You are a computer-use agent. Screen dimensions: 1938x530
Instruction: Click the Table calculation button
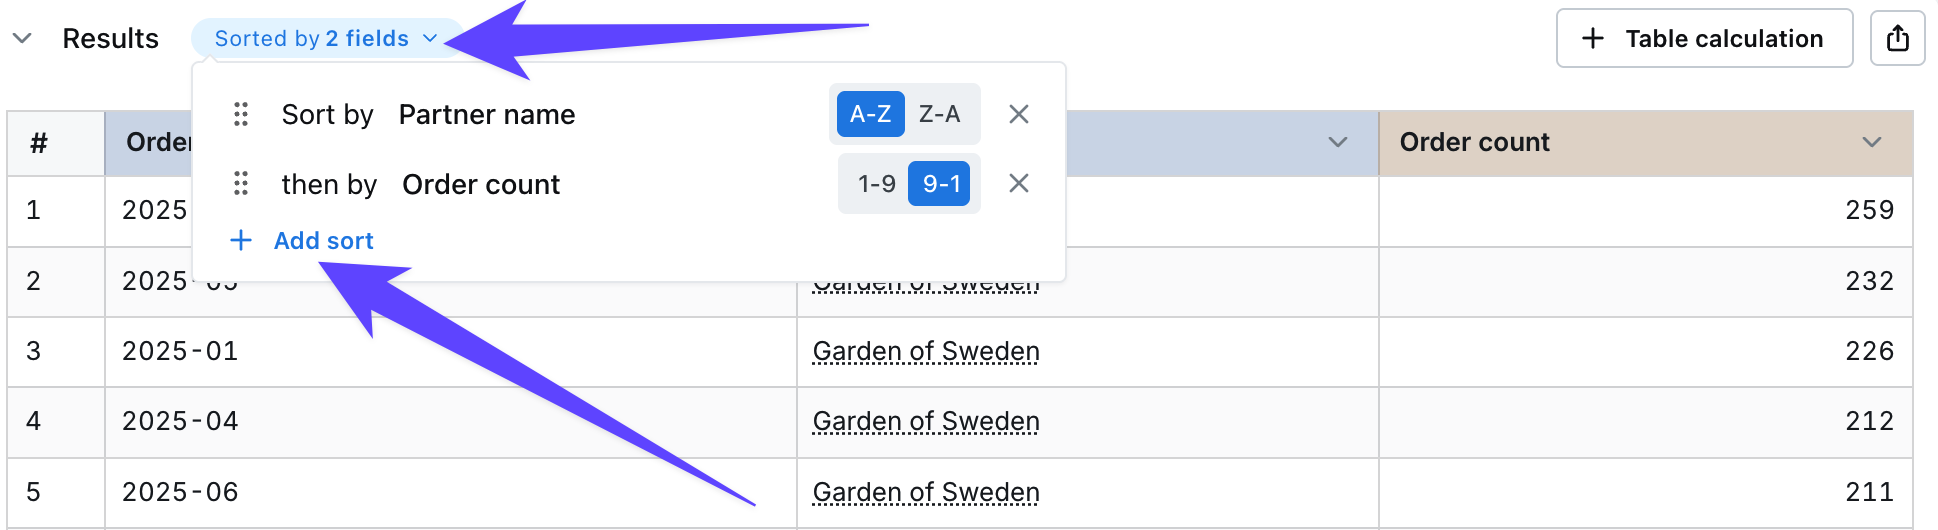[x=1704, y=38]
